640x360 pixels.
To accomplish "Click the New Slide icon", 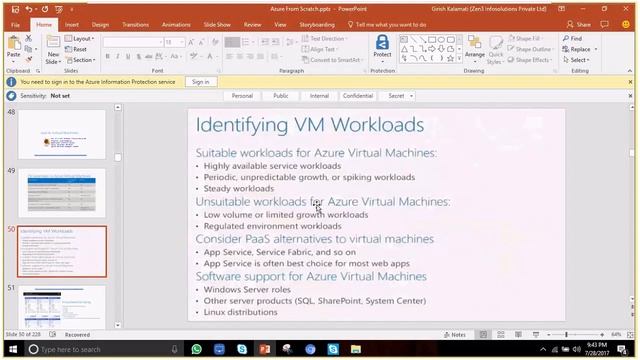I will (53, 43).
